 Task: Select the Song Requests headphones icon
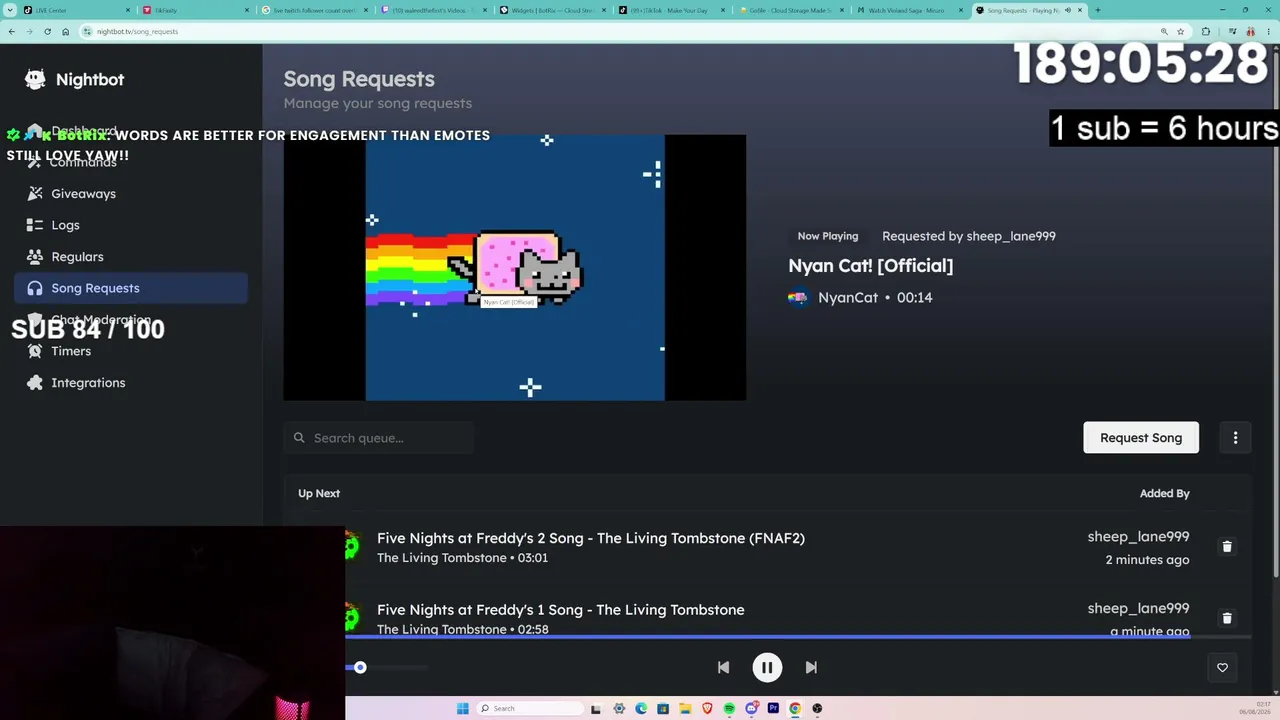point(35,288)
